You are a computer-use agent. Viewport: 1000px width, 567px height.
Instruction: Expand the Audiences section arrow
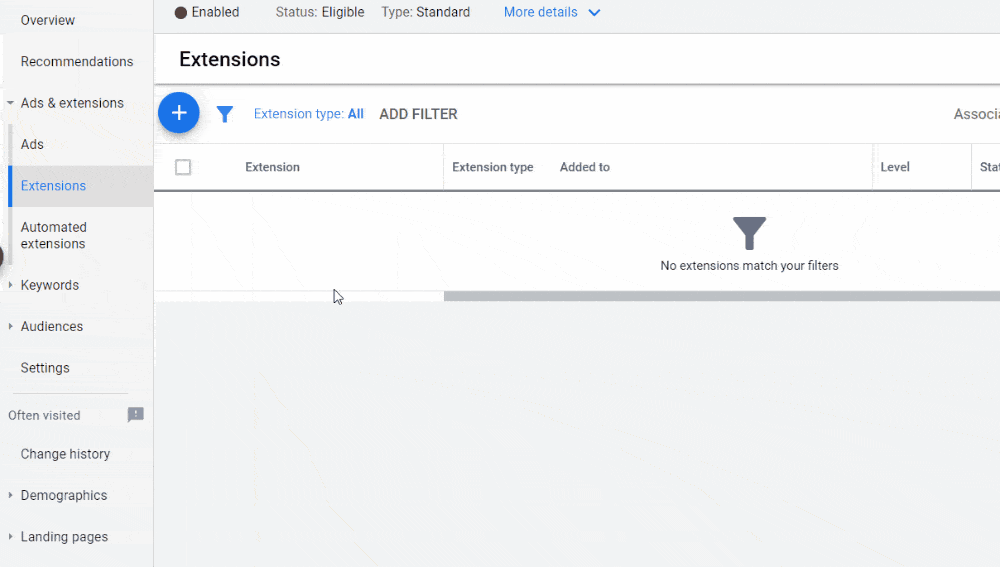coord(10,327)
